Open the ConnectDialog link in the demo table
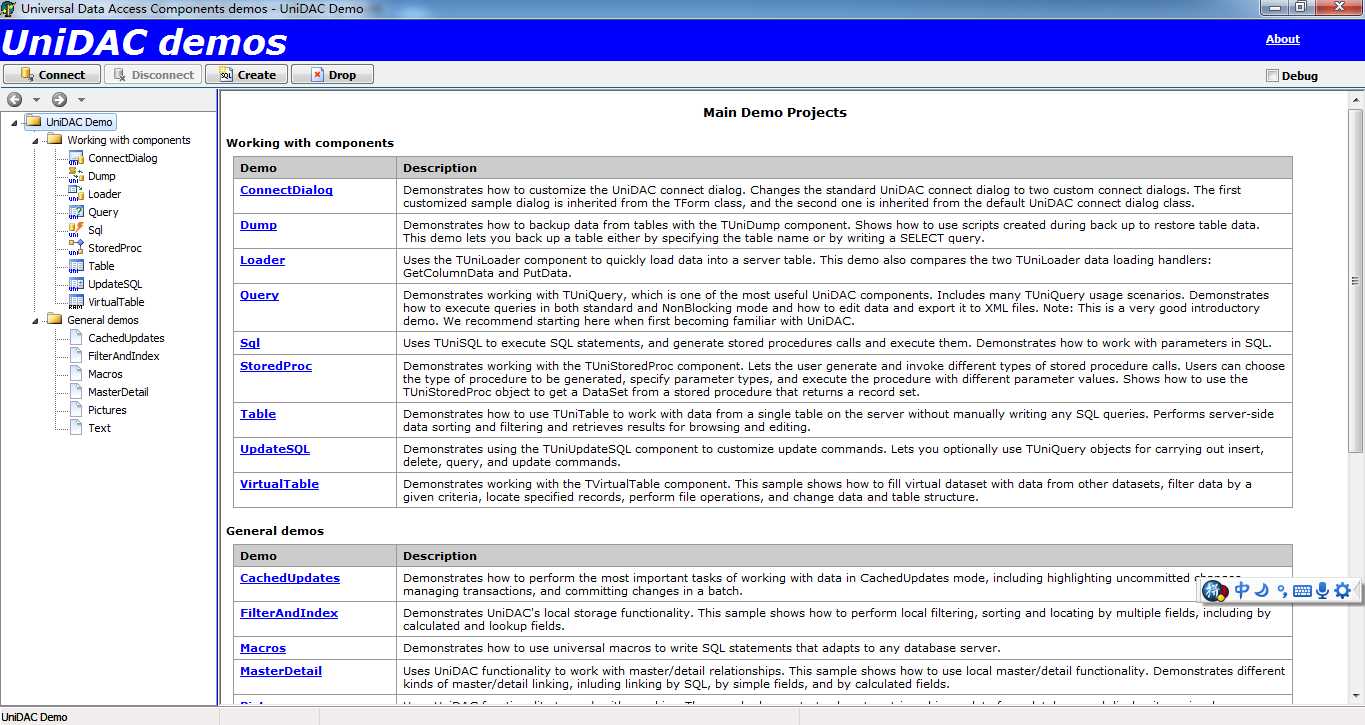This screenshot has width=1365, height=725. click(286, 190)
